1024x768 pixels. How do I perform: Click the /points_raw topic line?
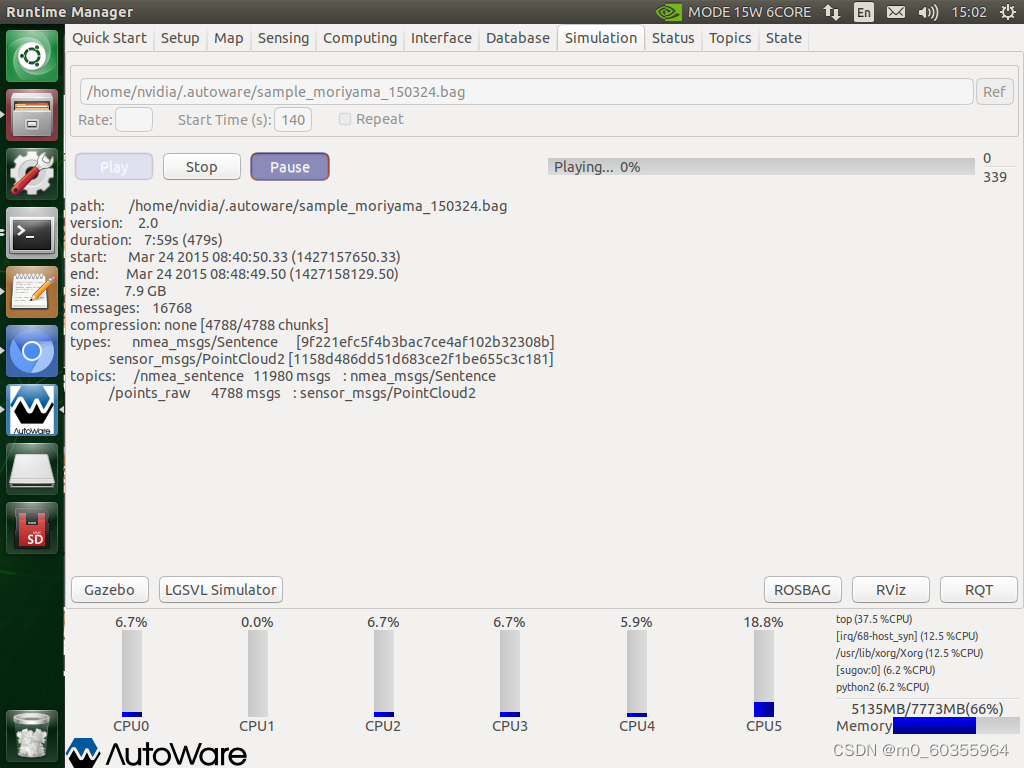pyautogui.click(x=293, y=392)
